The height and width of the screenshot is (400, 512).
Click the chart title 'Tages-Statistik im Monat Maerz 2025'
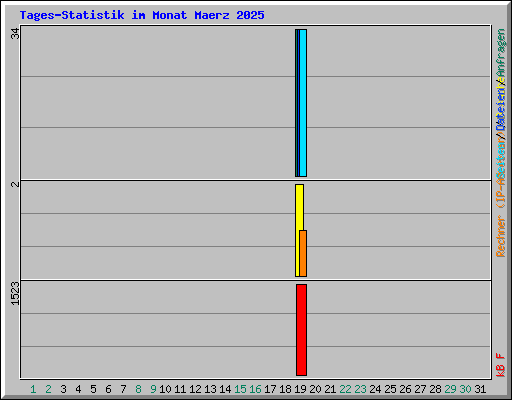coord(142,15)
